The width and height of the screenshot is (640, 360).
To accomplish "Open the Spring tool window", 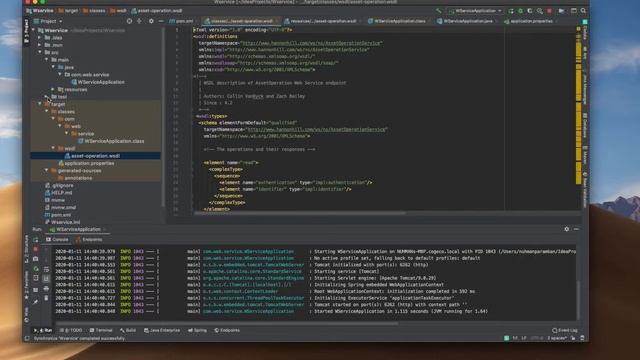I will [198, 330].
